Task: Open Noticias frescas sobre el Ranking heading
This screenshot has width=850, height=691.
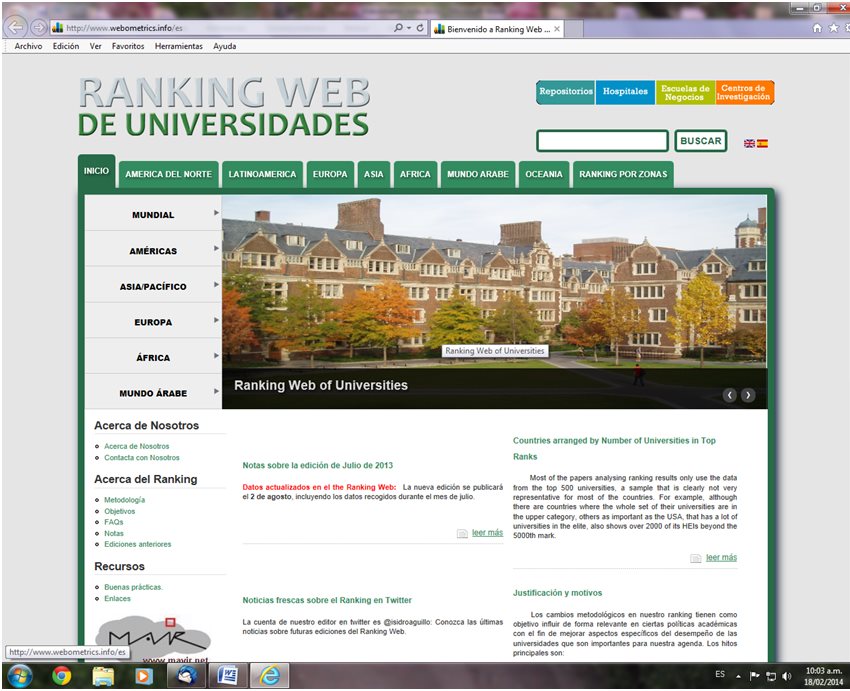Action: pyautogui.click(x=327, y=600)
